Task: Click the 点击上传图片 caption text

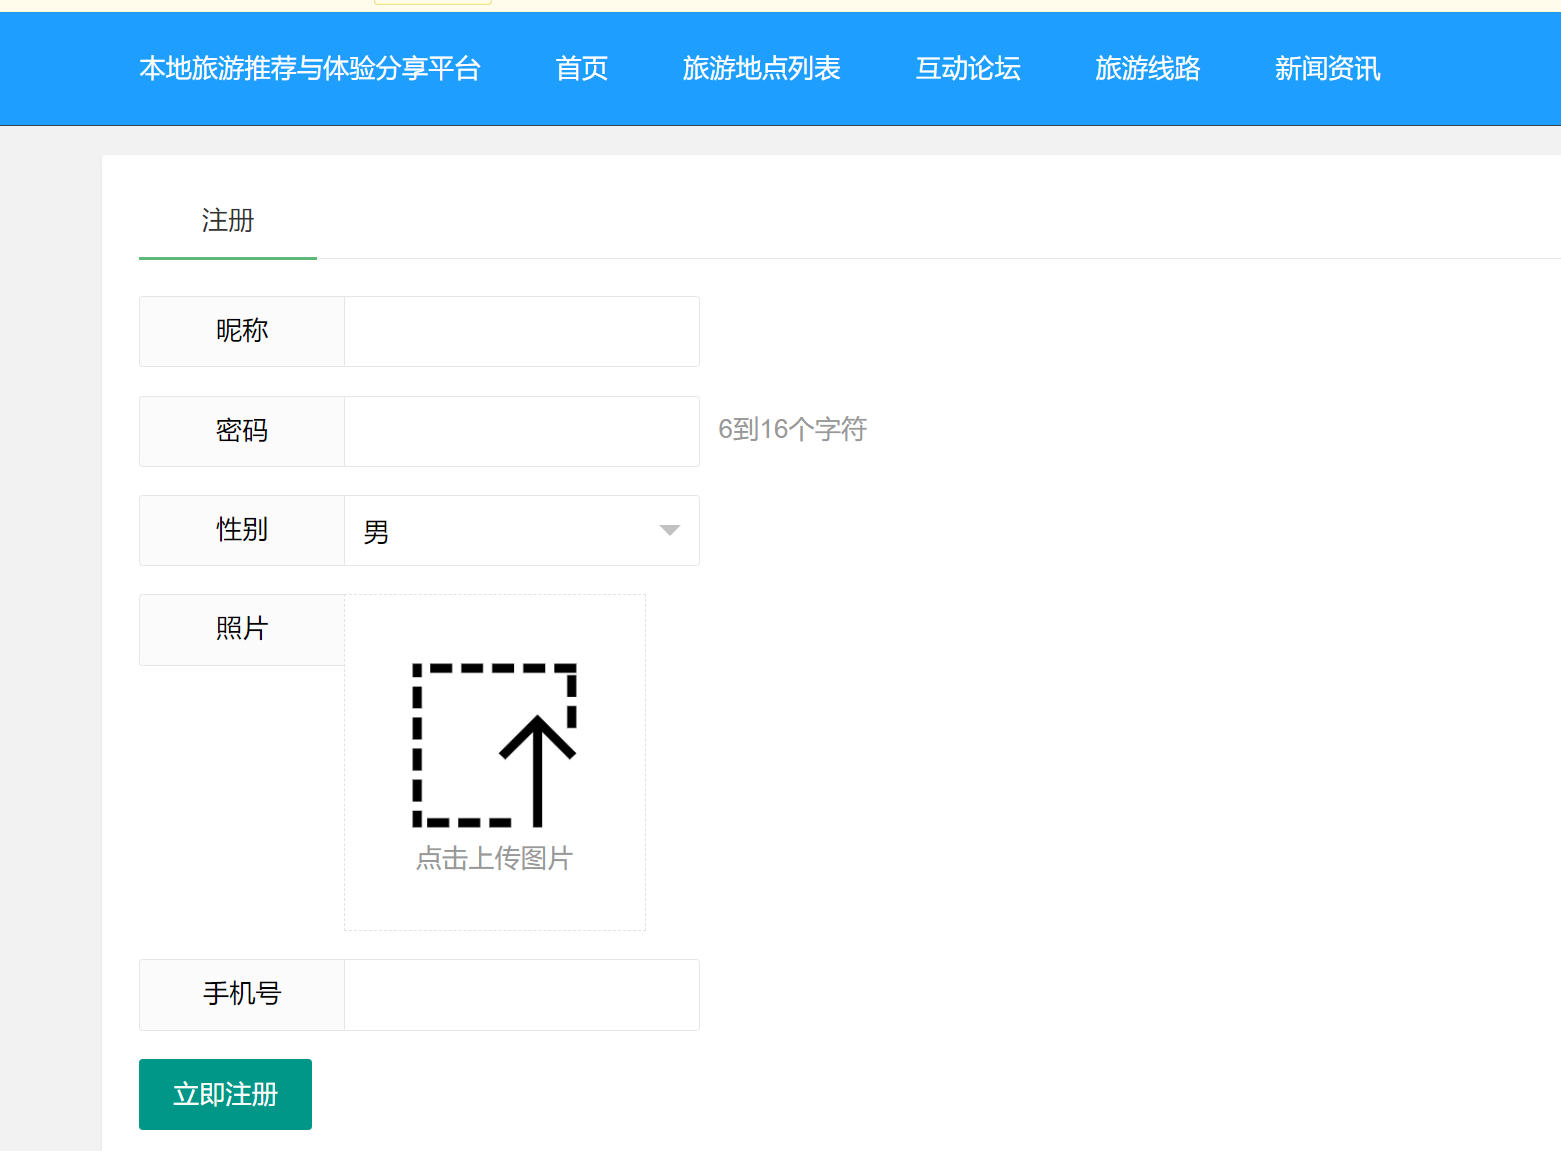Action: tap(494, 858)
